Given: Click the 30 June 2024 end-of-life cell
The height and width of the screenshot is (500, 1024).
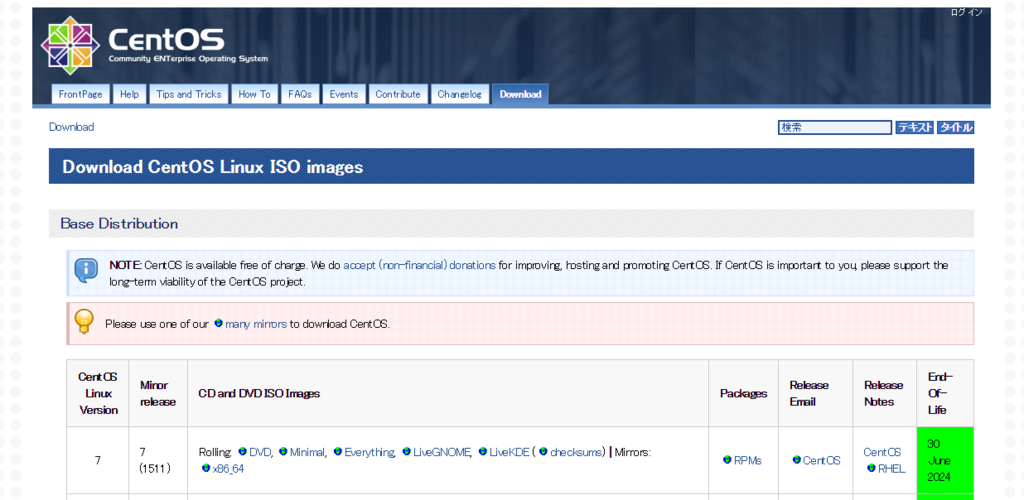Looking at the screenshot, I should (945, 460).
